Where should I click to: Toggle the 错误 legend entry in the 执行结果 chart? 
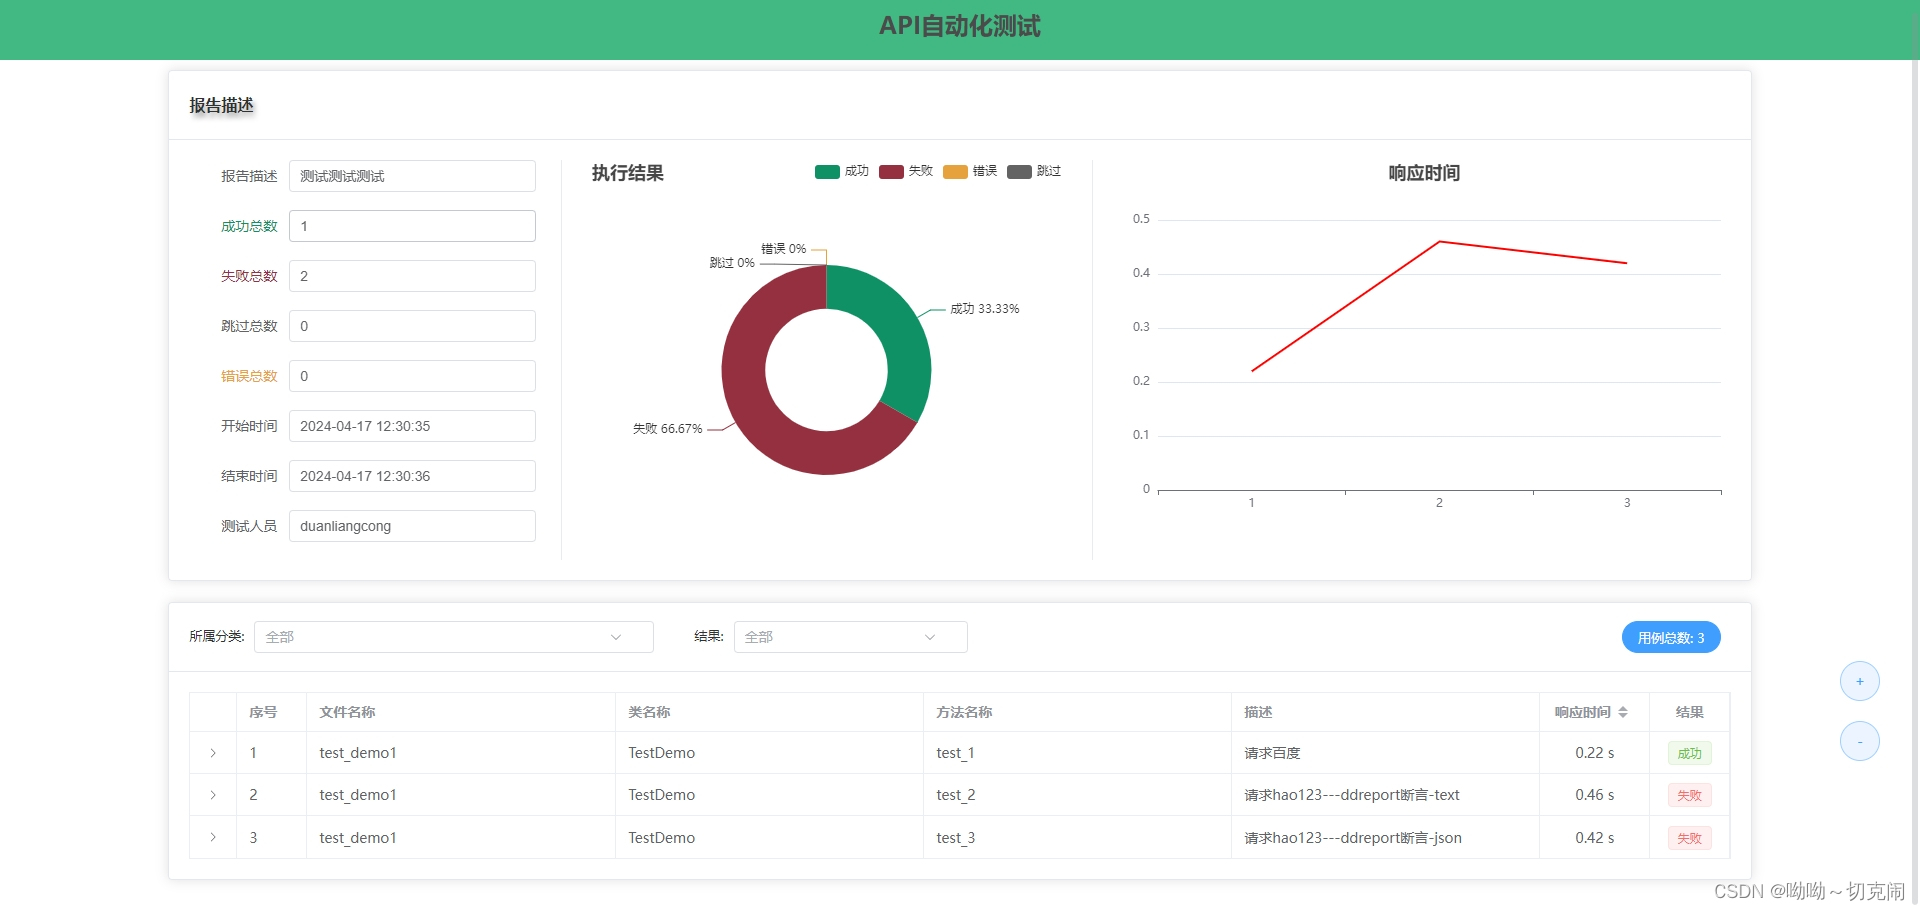pos(970,171)
